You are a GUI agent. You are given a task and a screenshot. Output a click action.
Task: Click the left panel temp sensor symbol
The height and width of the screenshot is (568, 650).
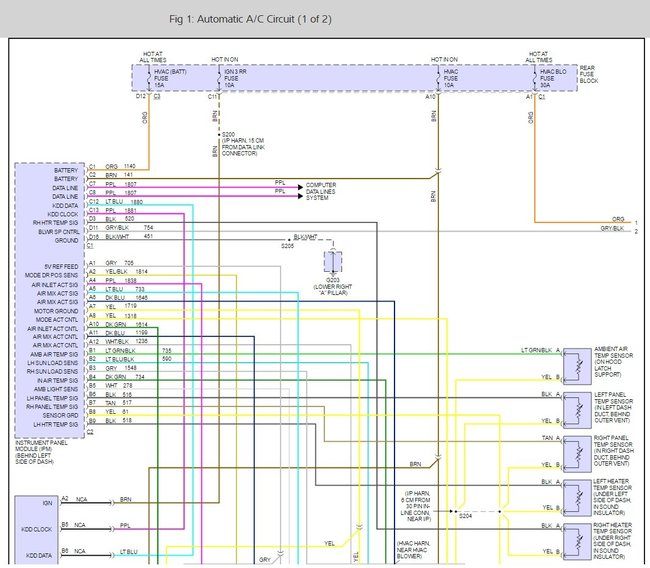[577, 410]
